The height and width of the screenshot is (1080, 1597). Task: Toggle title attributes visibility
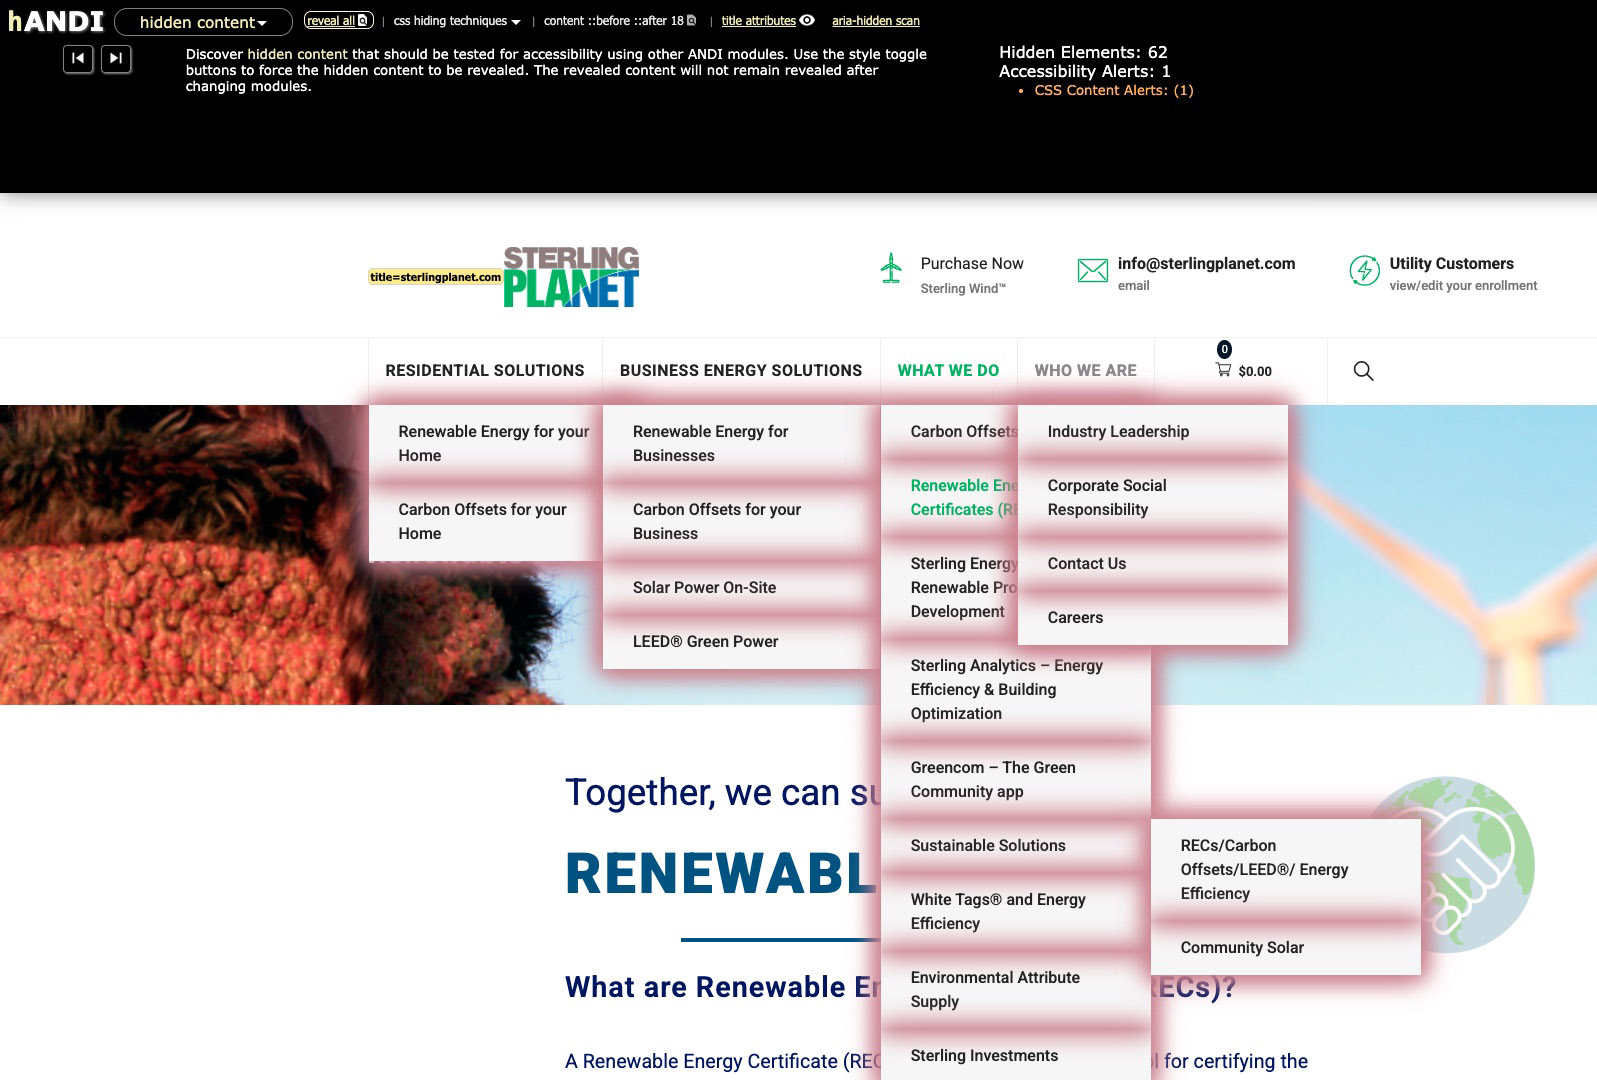click(x=767, y=21)
